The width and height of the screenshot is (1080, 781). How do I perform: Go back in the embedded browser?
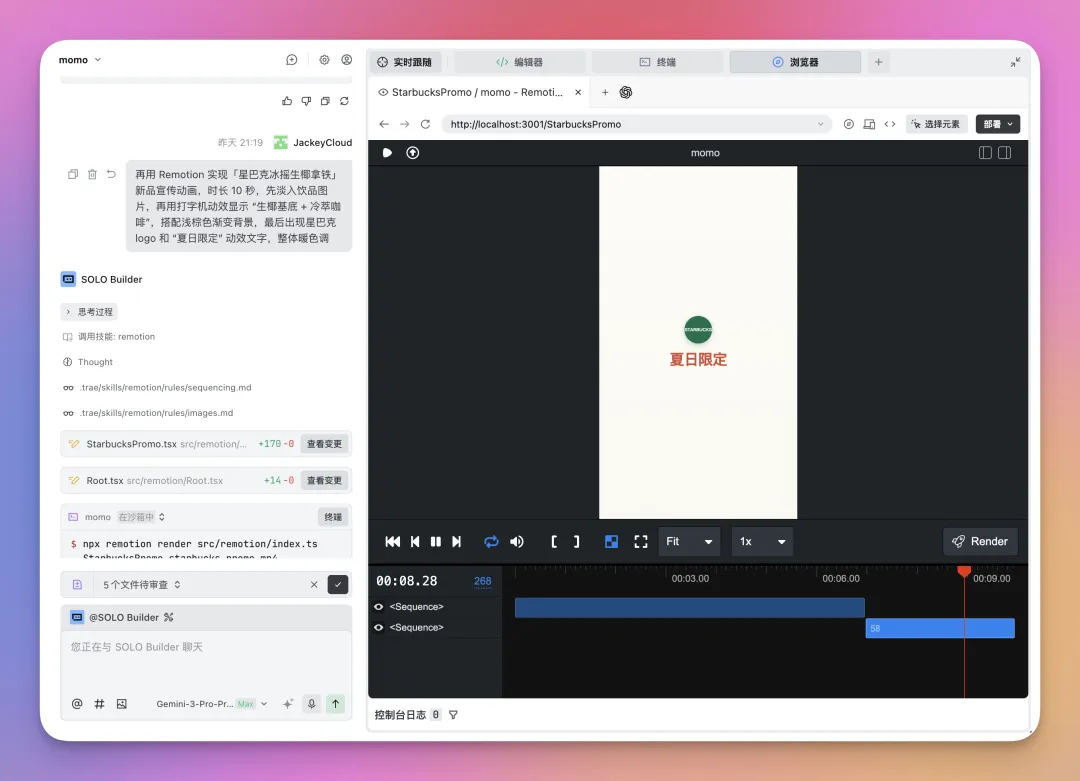[384, 124]
